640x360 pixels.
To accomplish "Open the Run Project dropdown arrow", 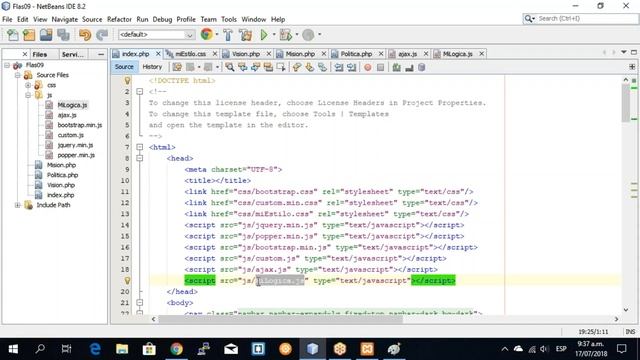I will 274,35.
